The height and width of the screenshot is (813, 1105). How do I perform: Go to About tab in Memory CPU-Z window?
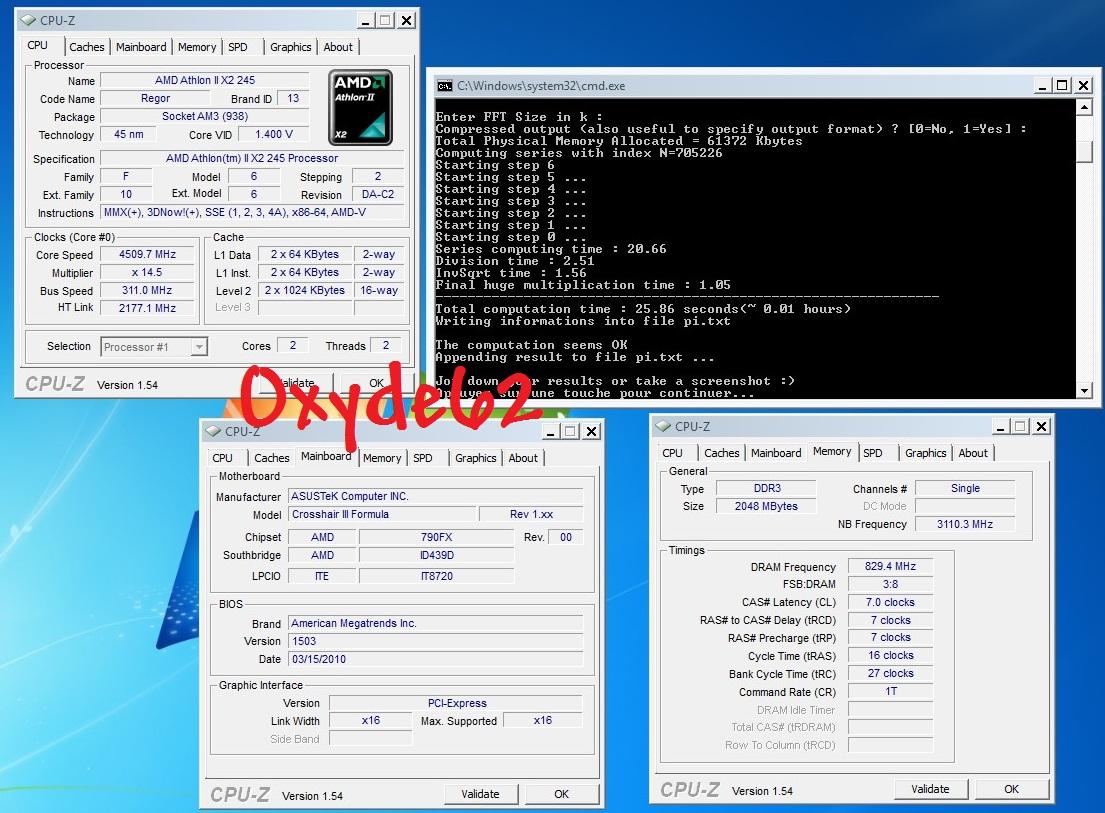pos(973,453)
